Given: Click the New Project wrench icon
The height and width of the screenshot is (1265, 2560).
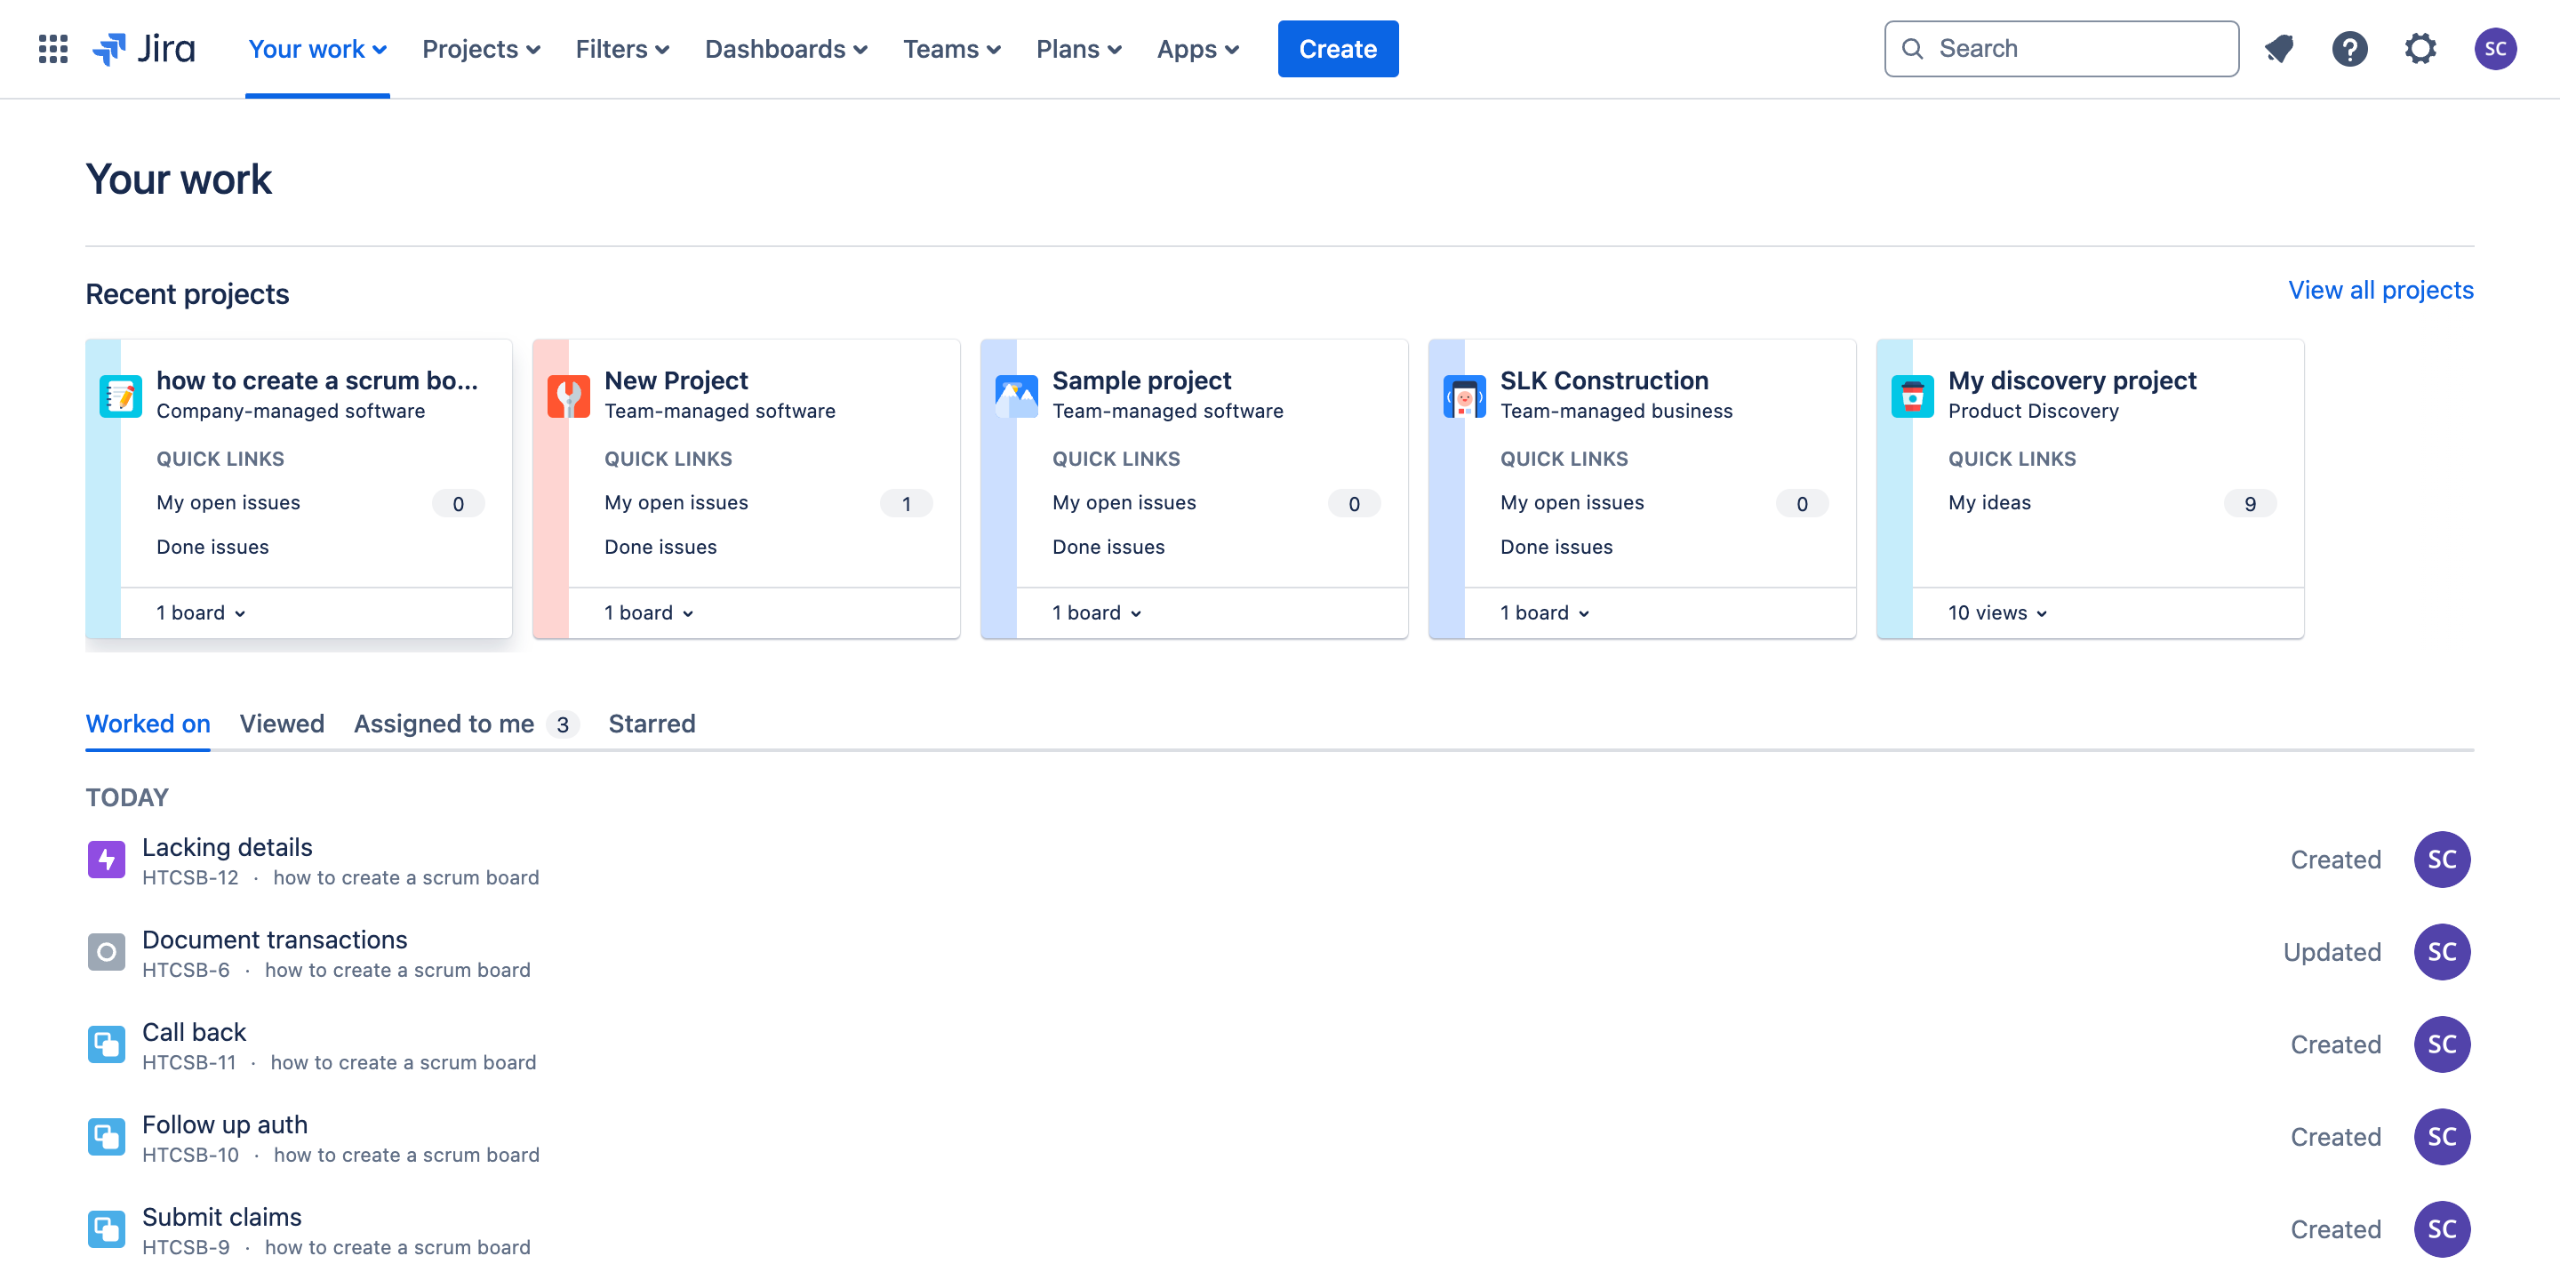Looking at the screenshot, I should click(568, 396).
